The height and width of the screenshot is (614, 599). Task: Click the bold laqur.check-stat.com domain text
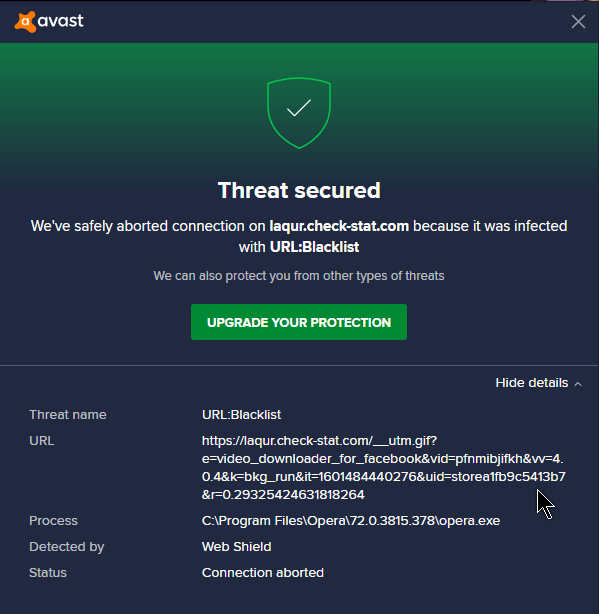point(339,226)
